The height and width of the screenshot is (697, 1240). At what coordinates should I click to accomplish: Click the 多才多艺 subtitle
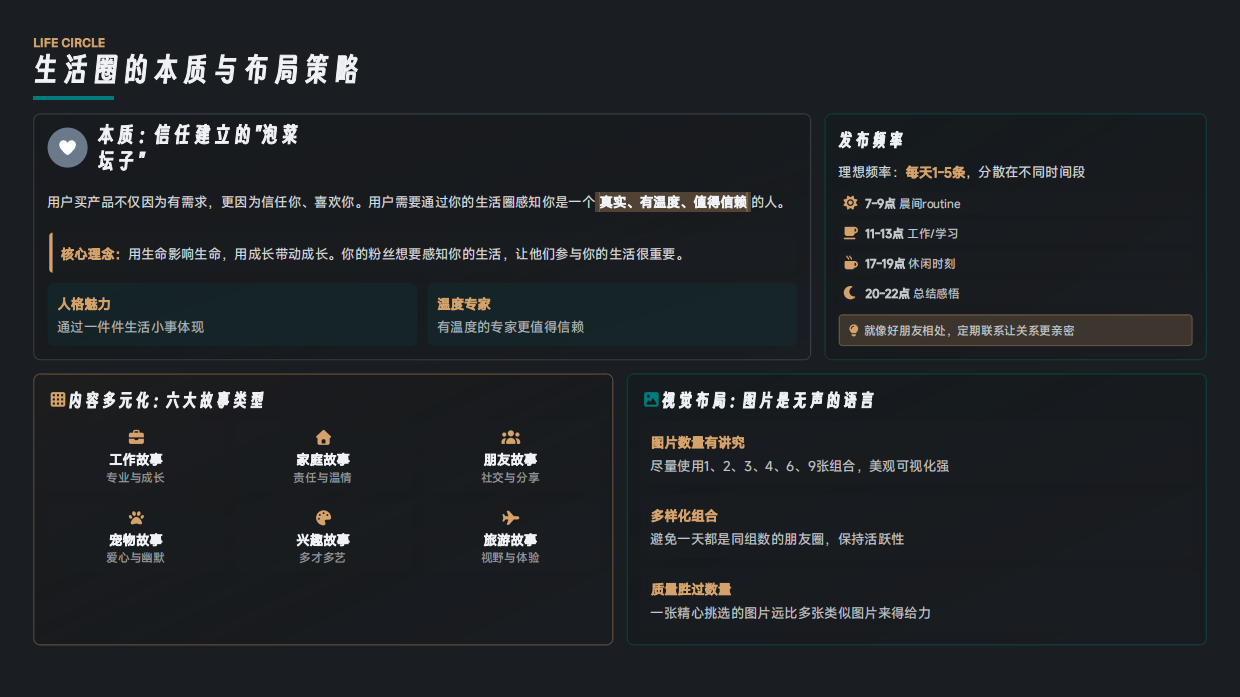(323, 558)
